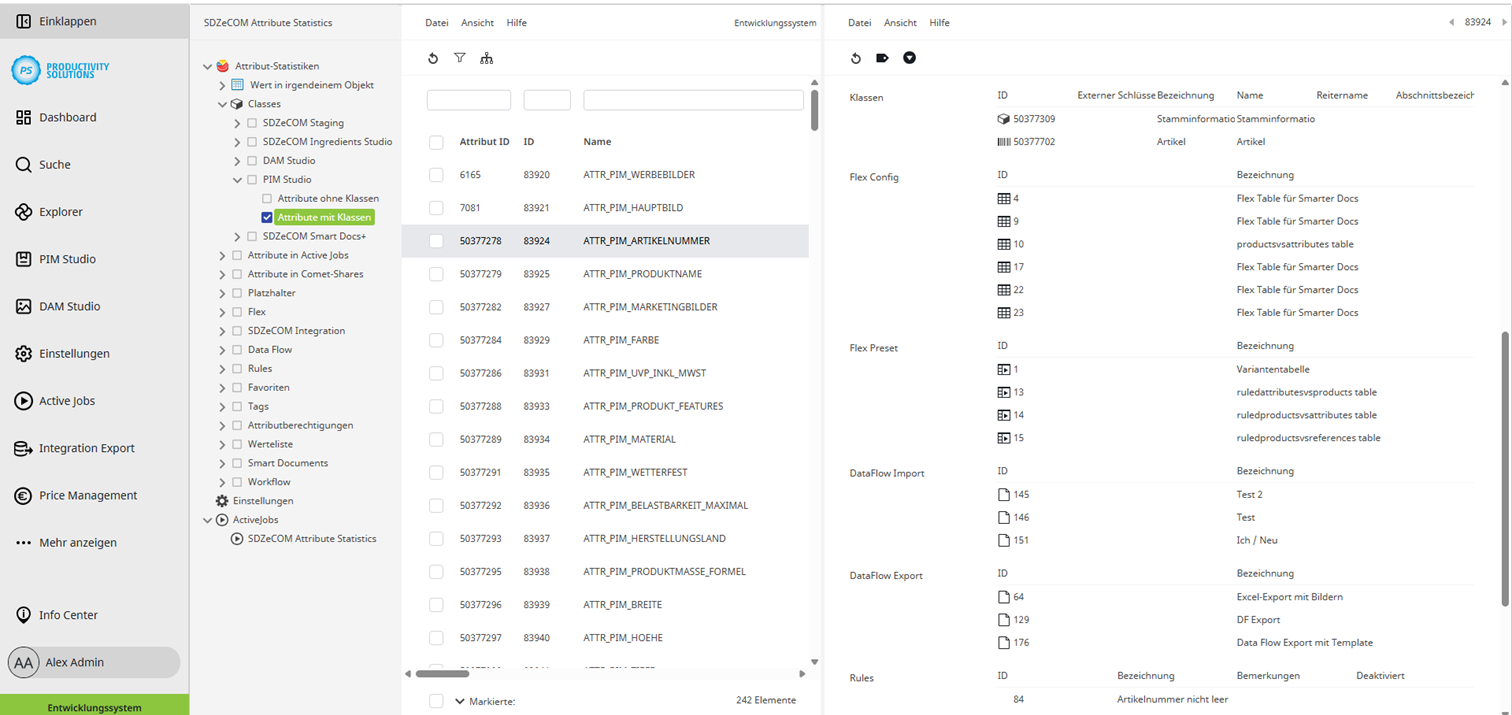Click the Entwicklungssystem button at the bottom left

coord(93,706)
